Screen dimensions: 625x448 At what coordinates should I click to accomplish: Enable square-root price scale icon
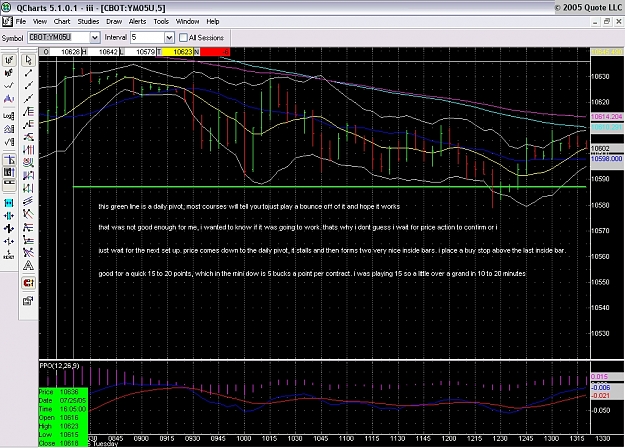[9, 141]
